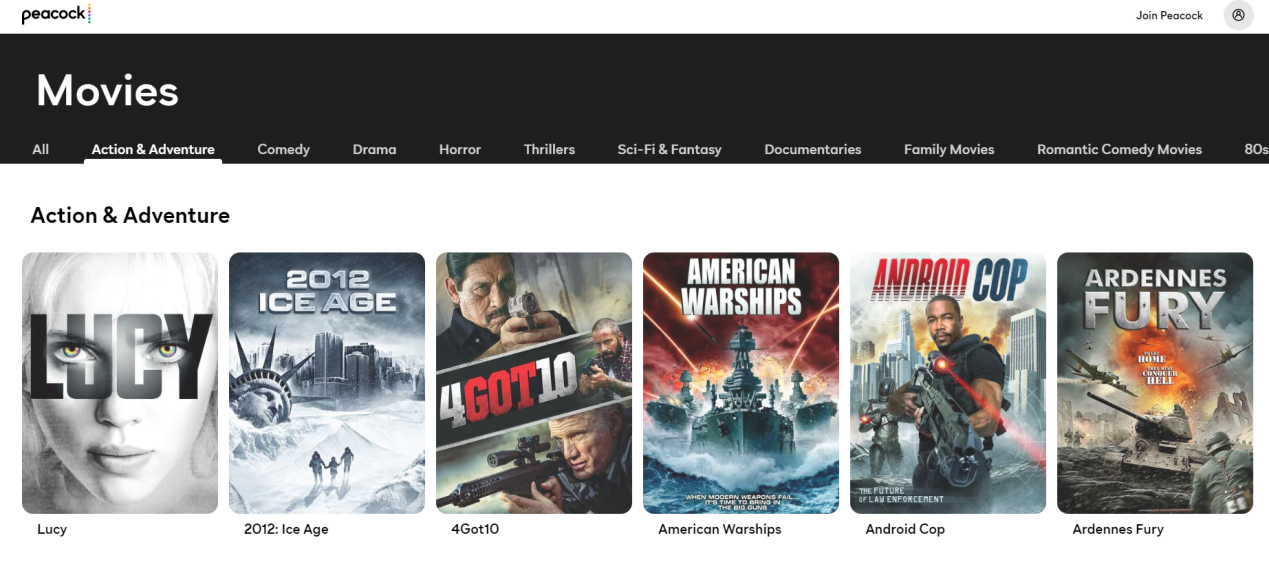Select the Family Movies tab
This screenshot has height=562, width=1269.
949,149
